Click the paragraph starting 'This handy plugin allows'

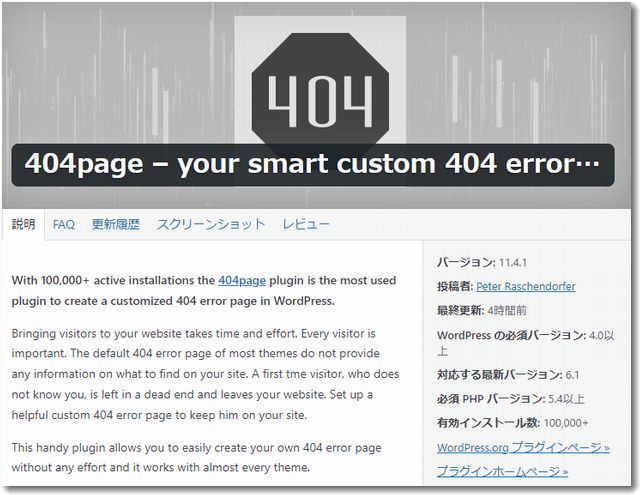coord(196,457)
